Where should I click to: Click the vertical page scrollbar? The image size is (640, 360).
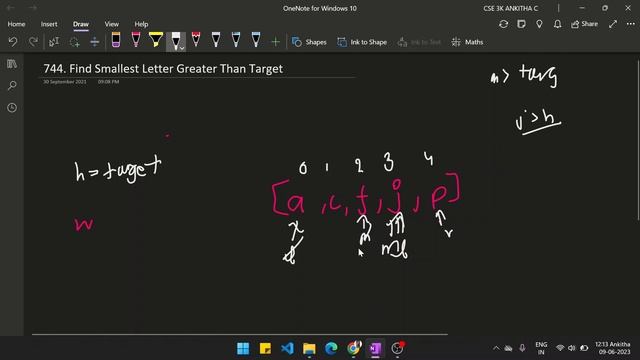(638, 141)
